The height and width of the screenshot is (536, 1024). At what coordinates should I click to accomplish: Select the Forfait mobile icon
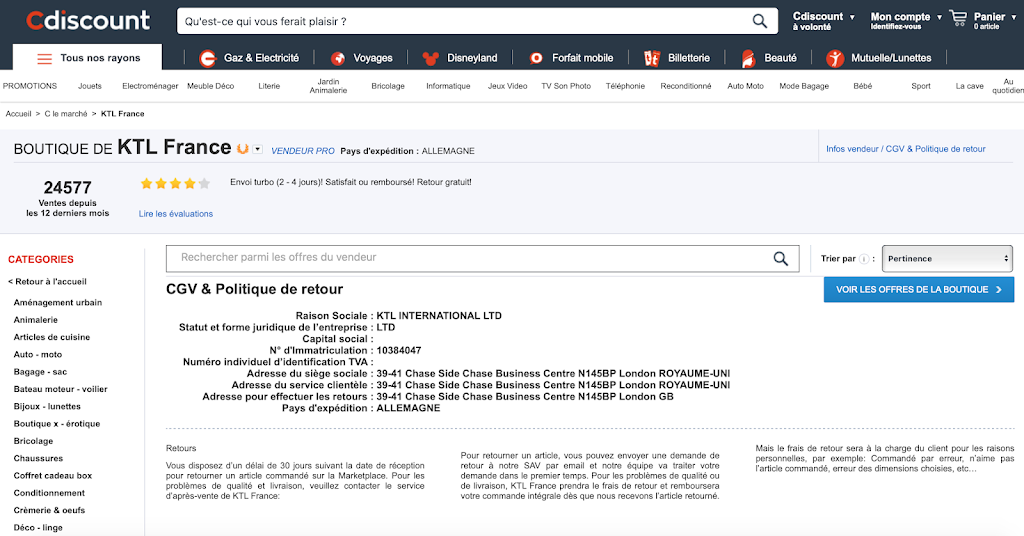pos(537,58)
